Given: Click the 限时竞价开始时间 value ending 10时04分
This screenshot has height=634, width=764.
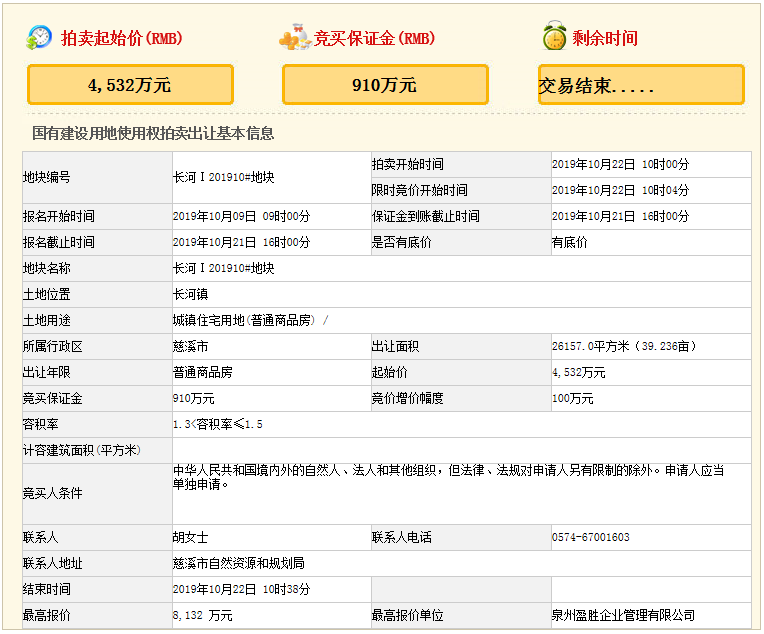Looking at the screenshot, I should (620, 190).
